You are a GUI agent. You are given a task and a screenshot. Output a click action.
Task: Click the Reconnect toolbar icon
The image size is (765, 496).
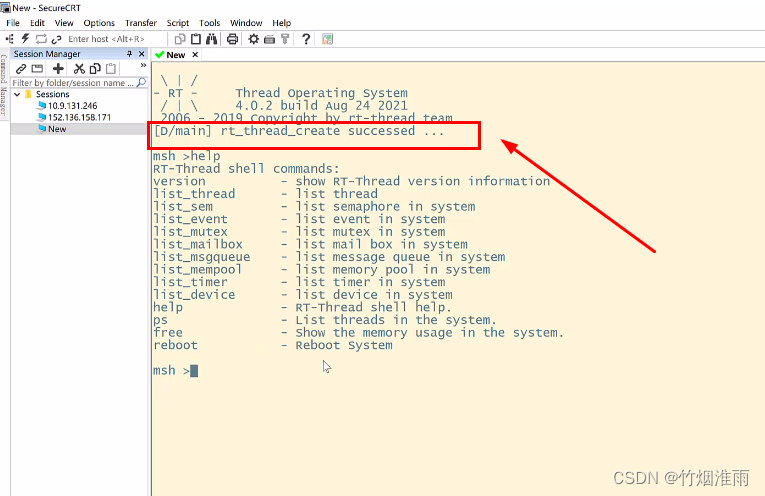41,39
